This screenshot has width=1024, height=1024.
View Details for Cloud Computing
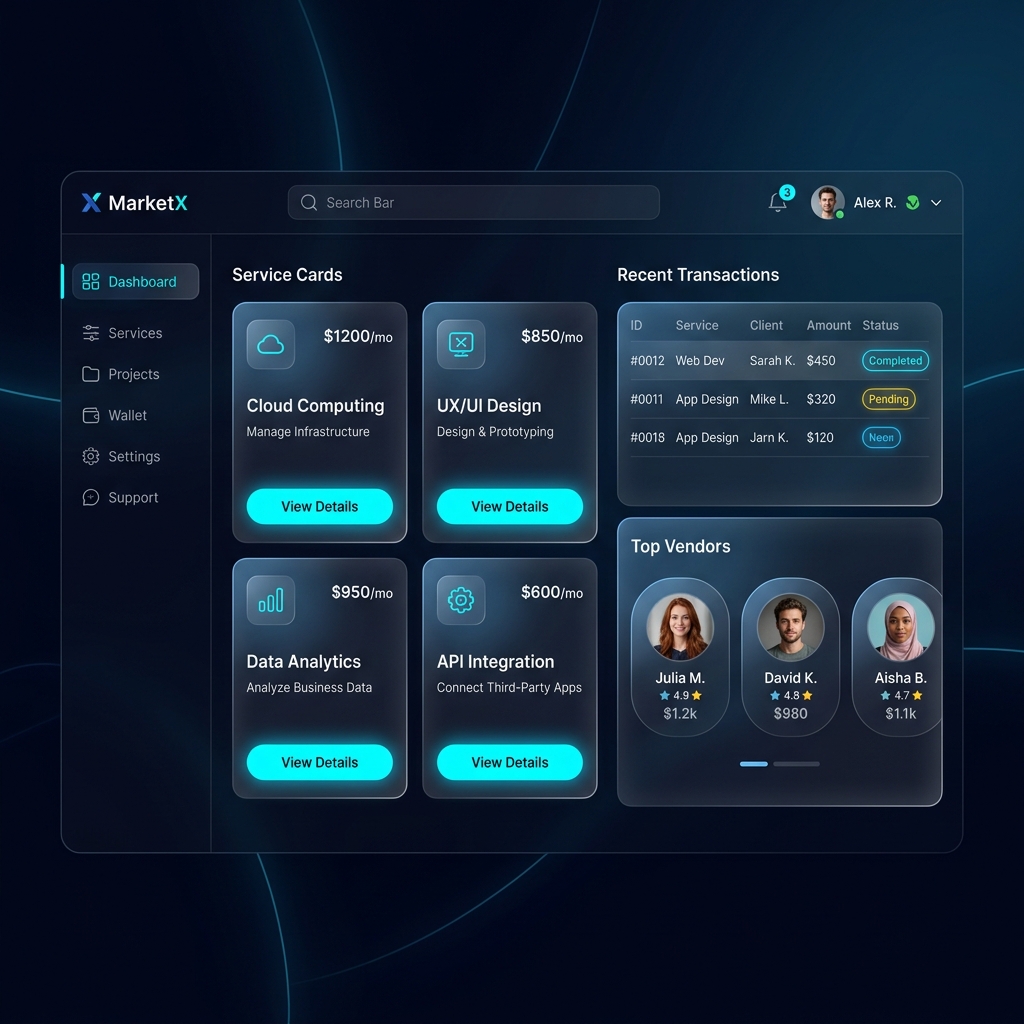coord(320,506)
